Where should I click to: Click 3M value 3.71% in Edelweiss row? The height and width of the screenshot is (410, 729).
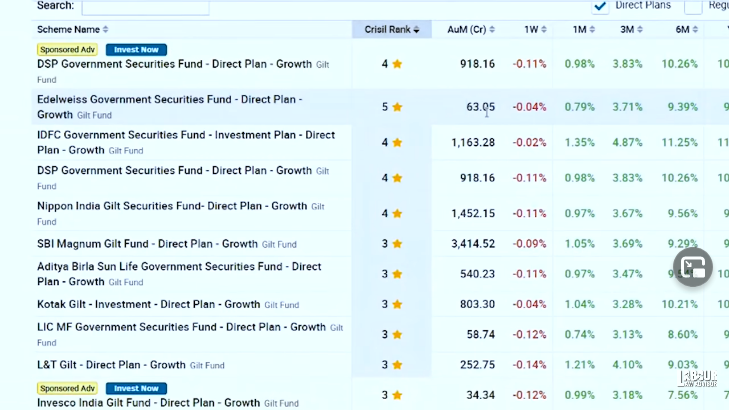click(627, 107)
